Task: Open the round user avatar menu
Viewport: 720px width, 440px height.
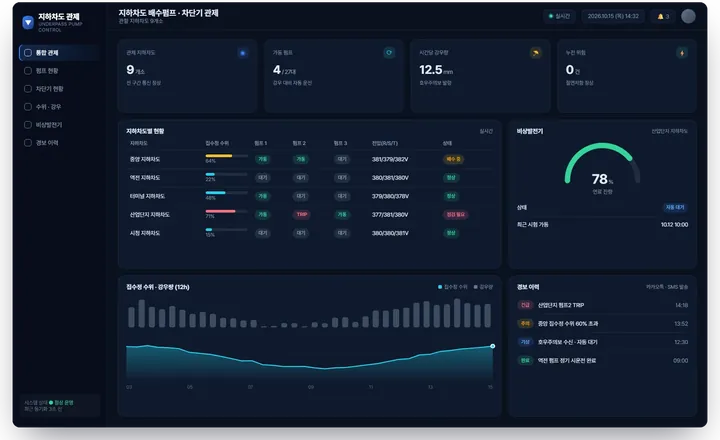Action: [x=688, y=16]
